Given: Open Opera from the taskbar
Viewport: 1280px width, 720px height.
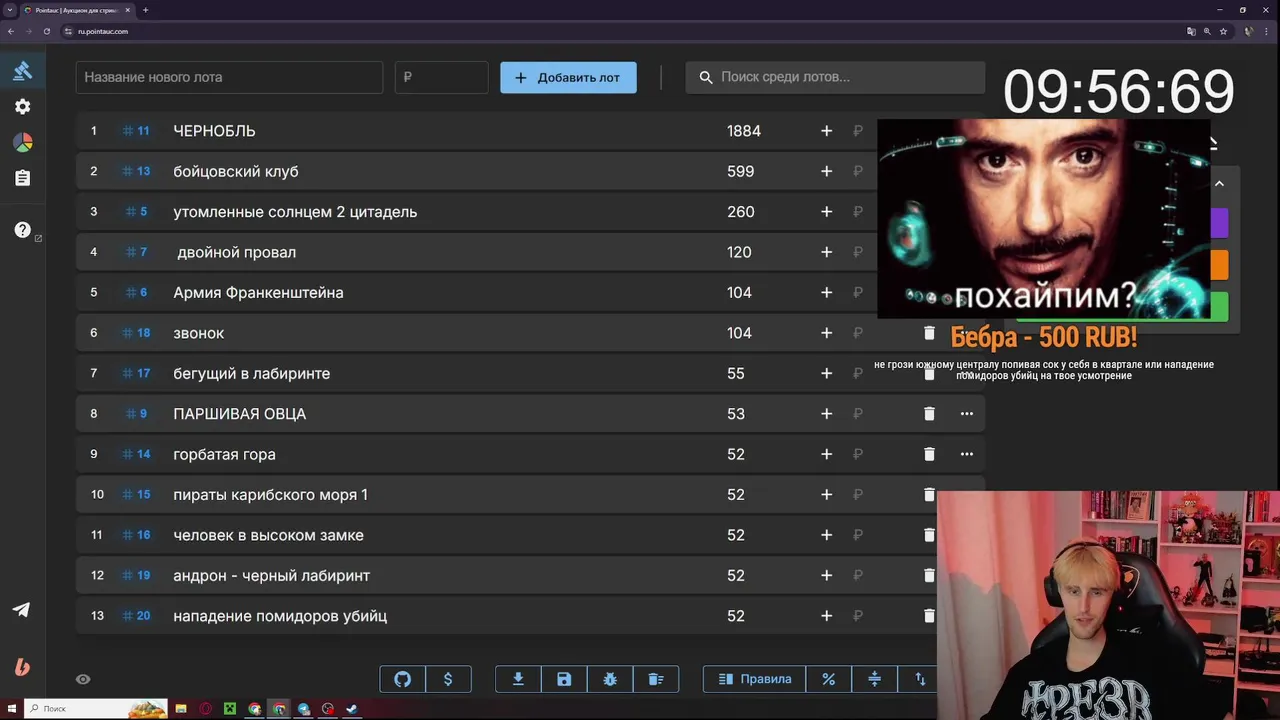Looking at the screenshot, I should pyautogui.click(x=206, y=709).
